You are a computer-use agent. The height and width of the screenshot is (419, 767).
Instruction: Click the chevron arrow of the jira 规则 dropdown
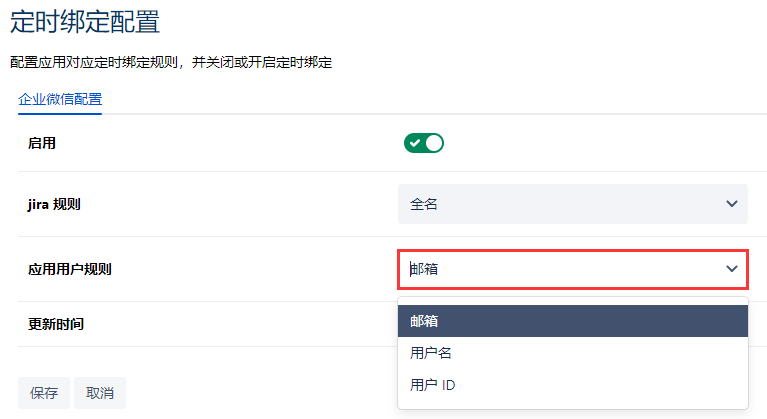731,204
